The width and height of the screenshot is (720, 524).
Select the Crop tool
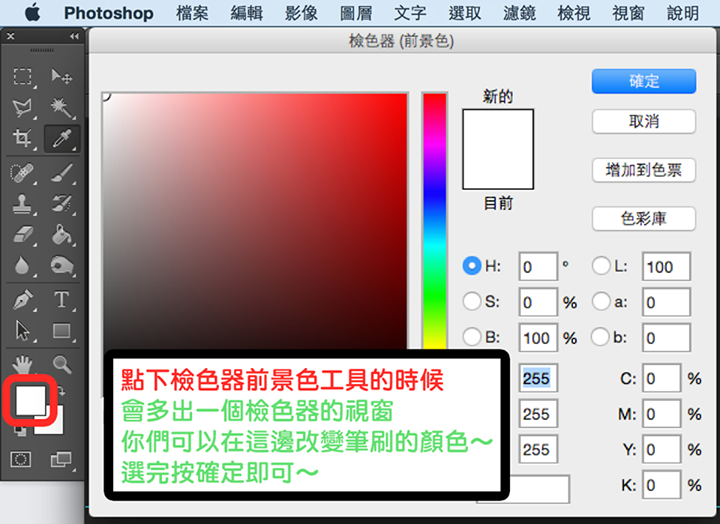[x=22, y=138]
